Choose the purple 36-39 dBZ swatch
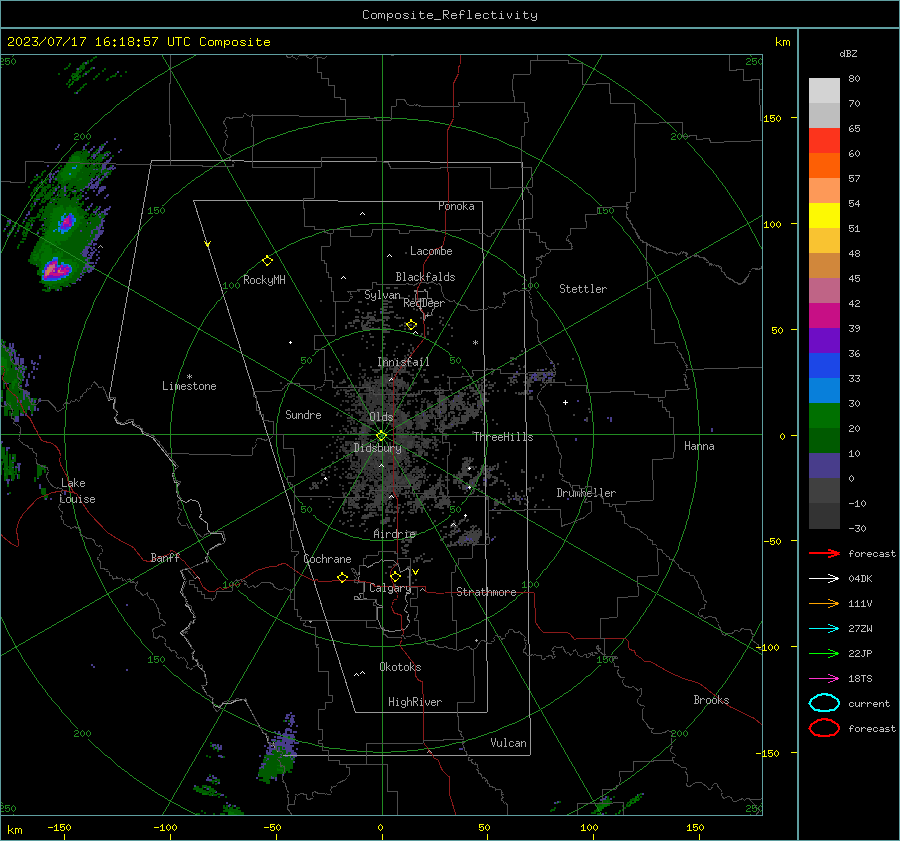This screenshot has width=900, height=841. pos(824,341)
